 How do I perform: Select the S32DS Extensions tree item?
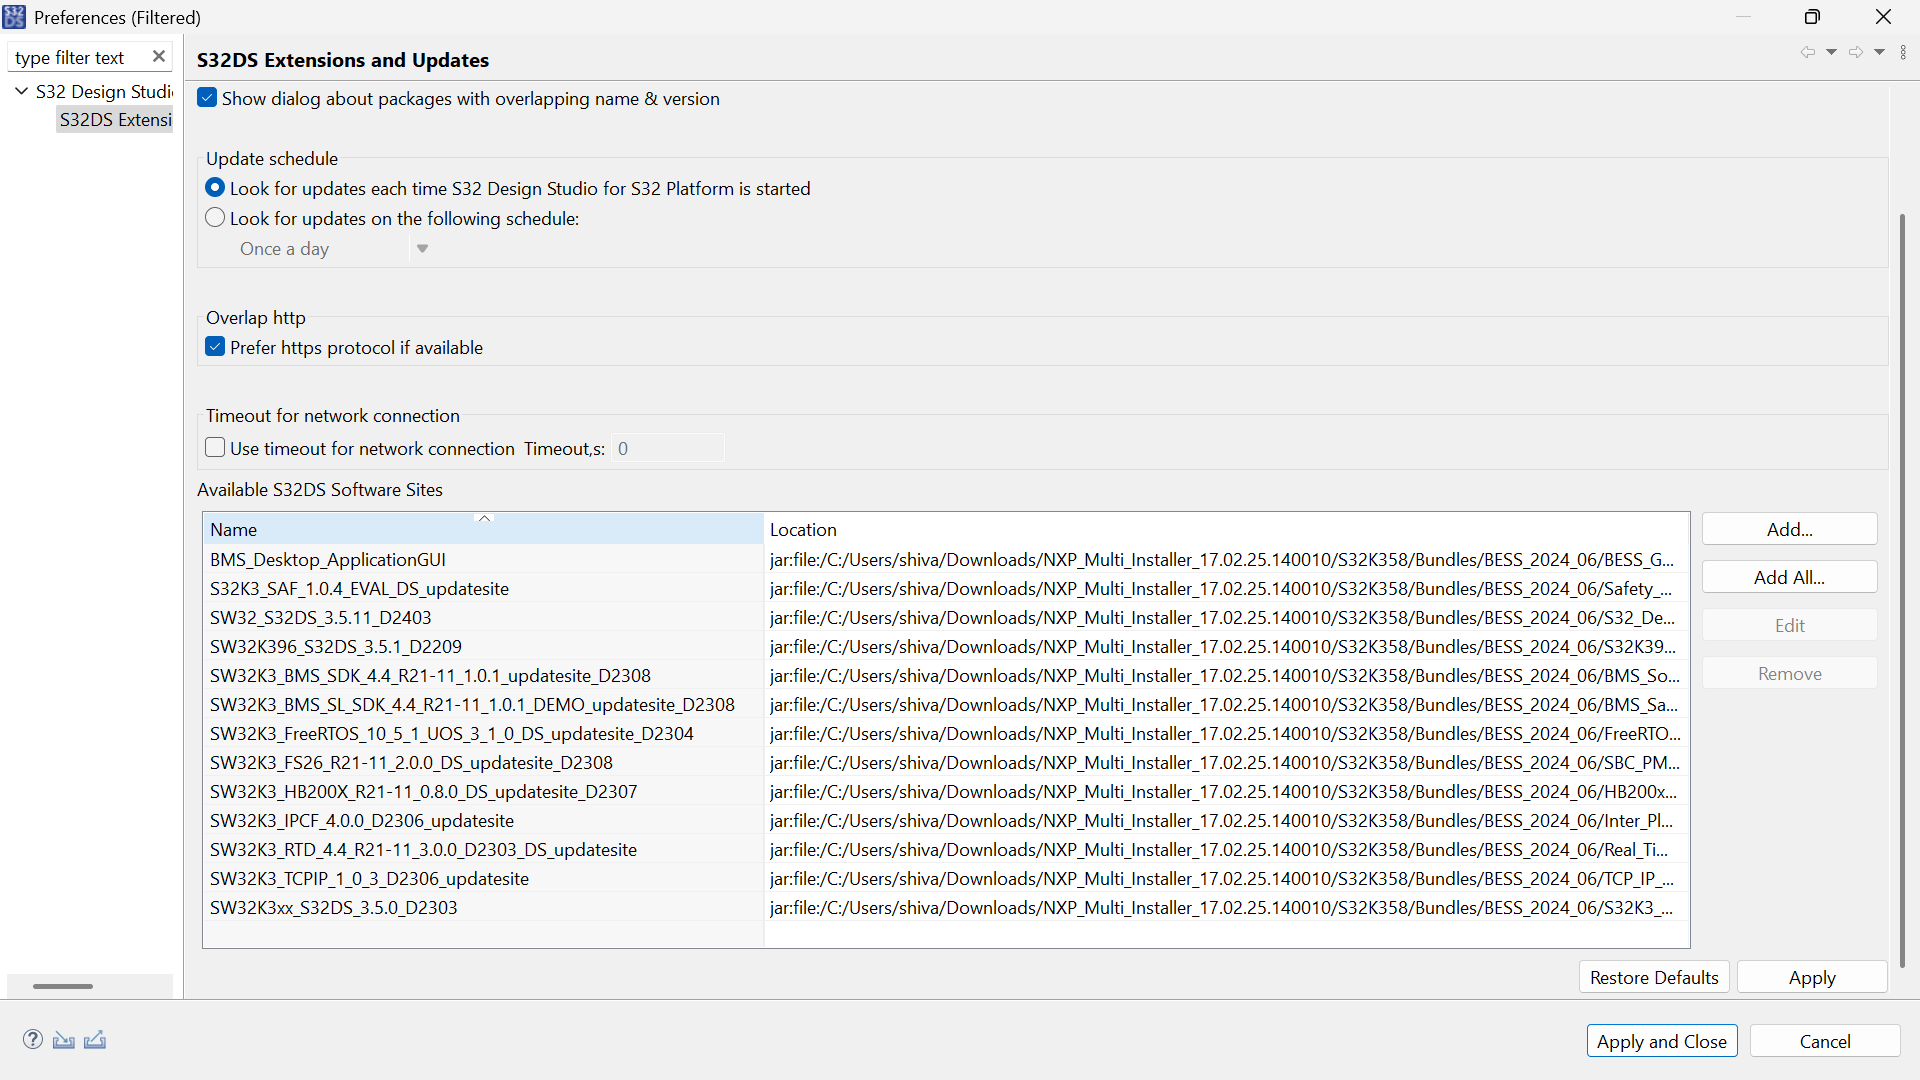tap(115, 120)
